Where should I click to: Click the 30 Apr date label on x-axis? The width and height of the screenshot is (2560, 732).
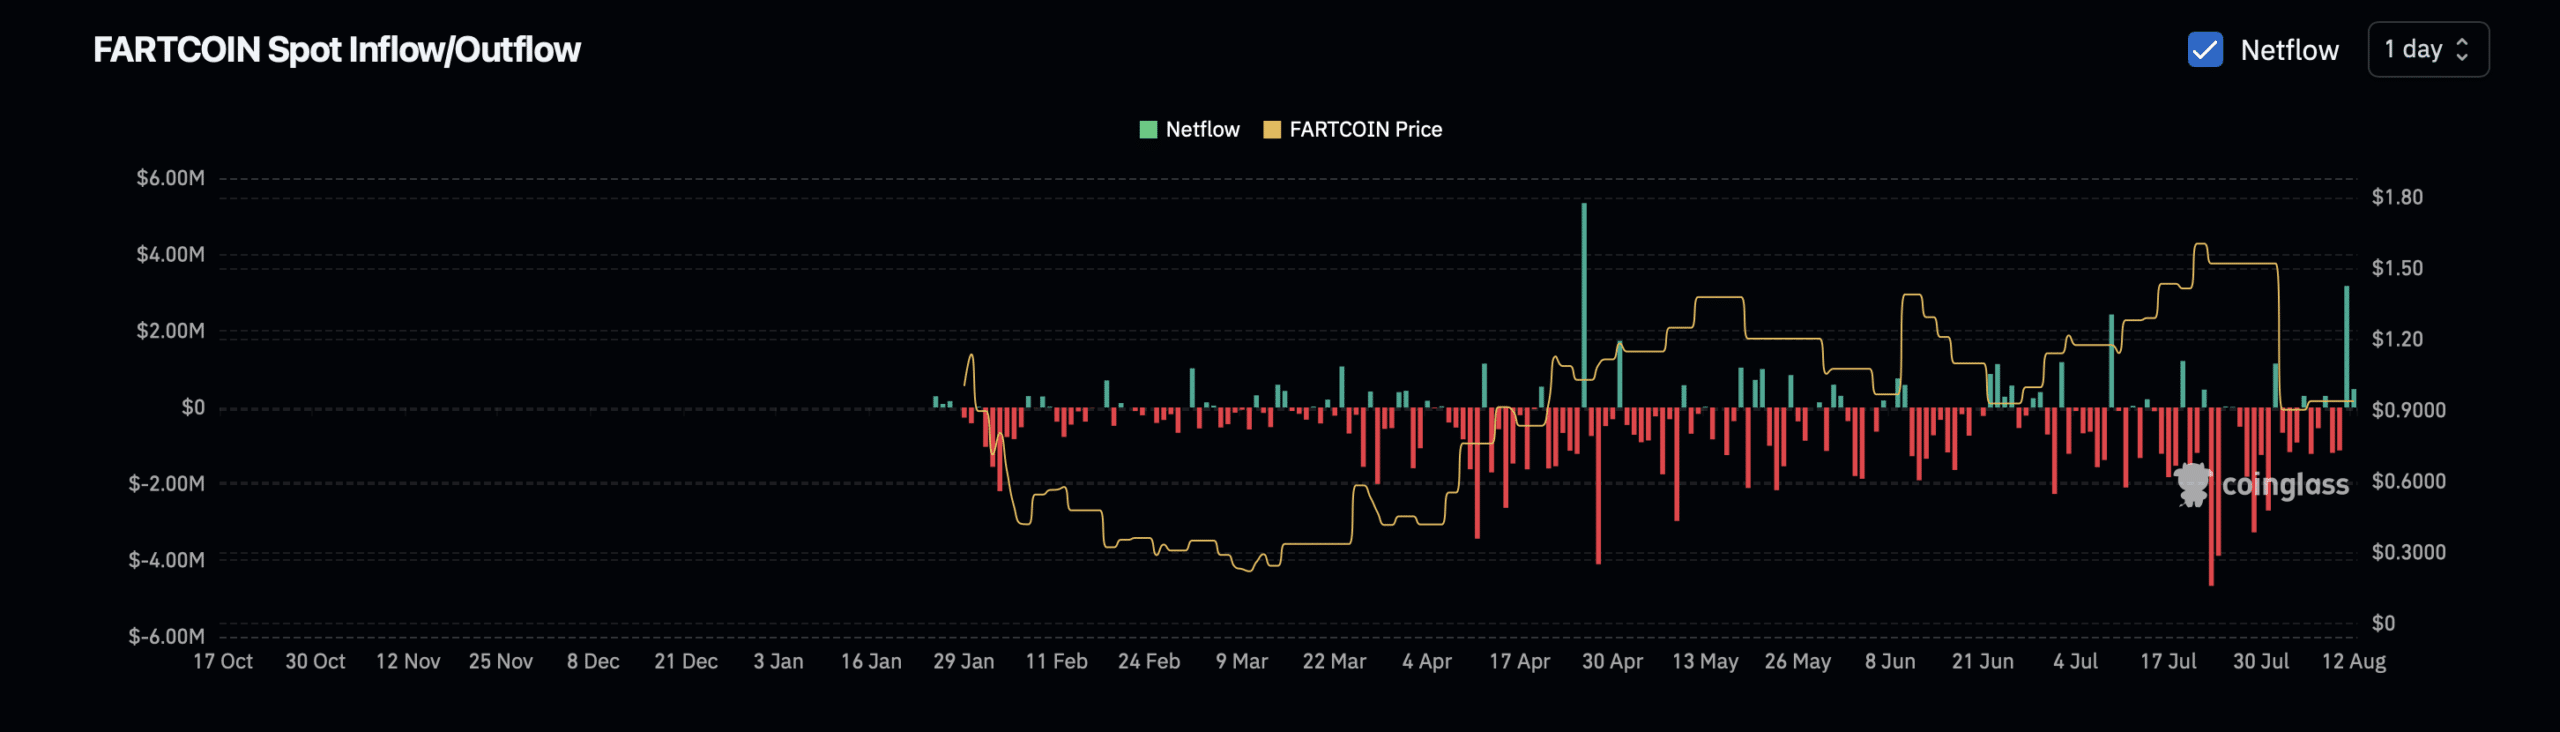[1612, 662]
